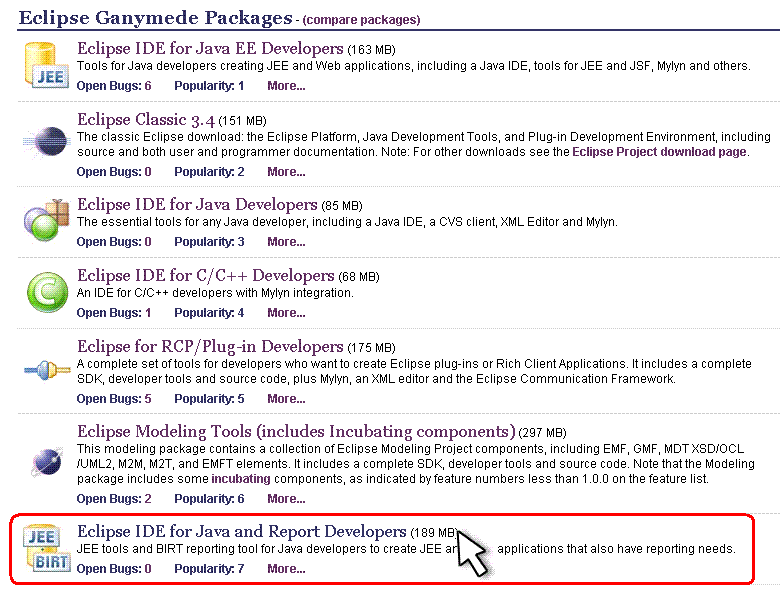Viewport: 780px width, 609px height.
Task: Click the Eclipse Classic sphere icon
Action: pyautogui.click(x=46, y=142)
